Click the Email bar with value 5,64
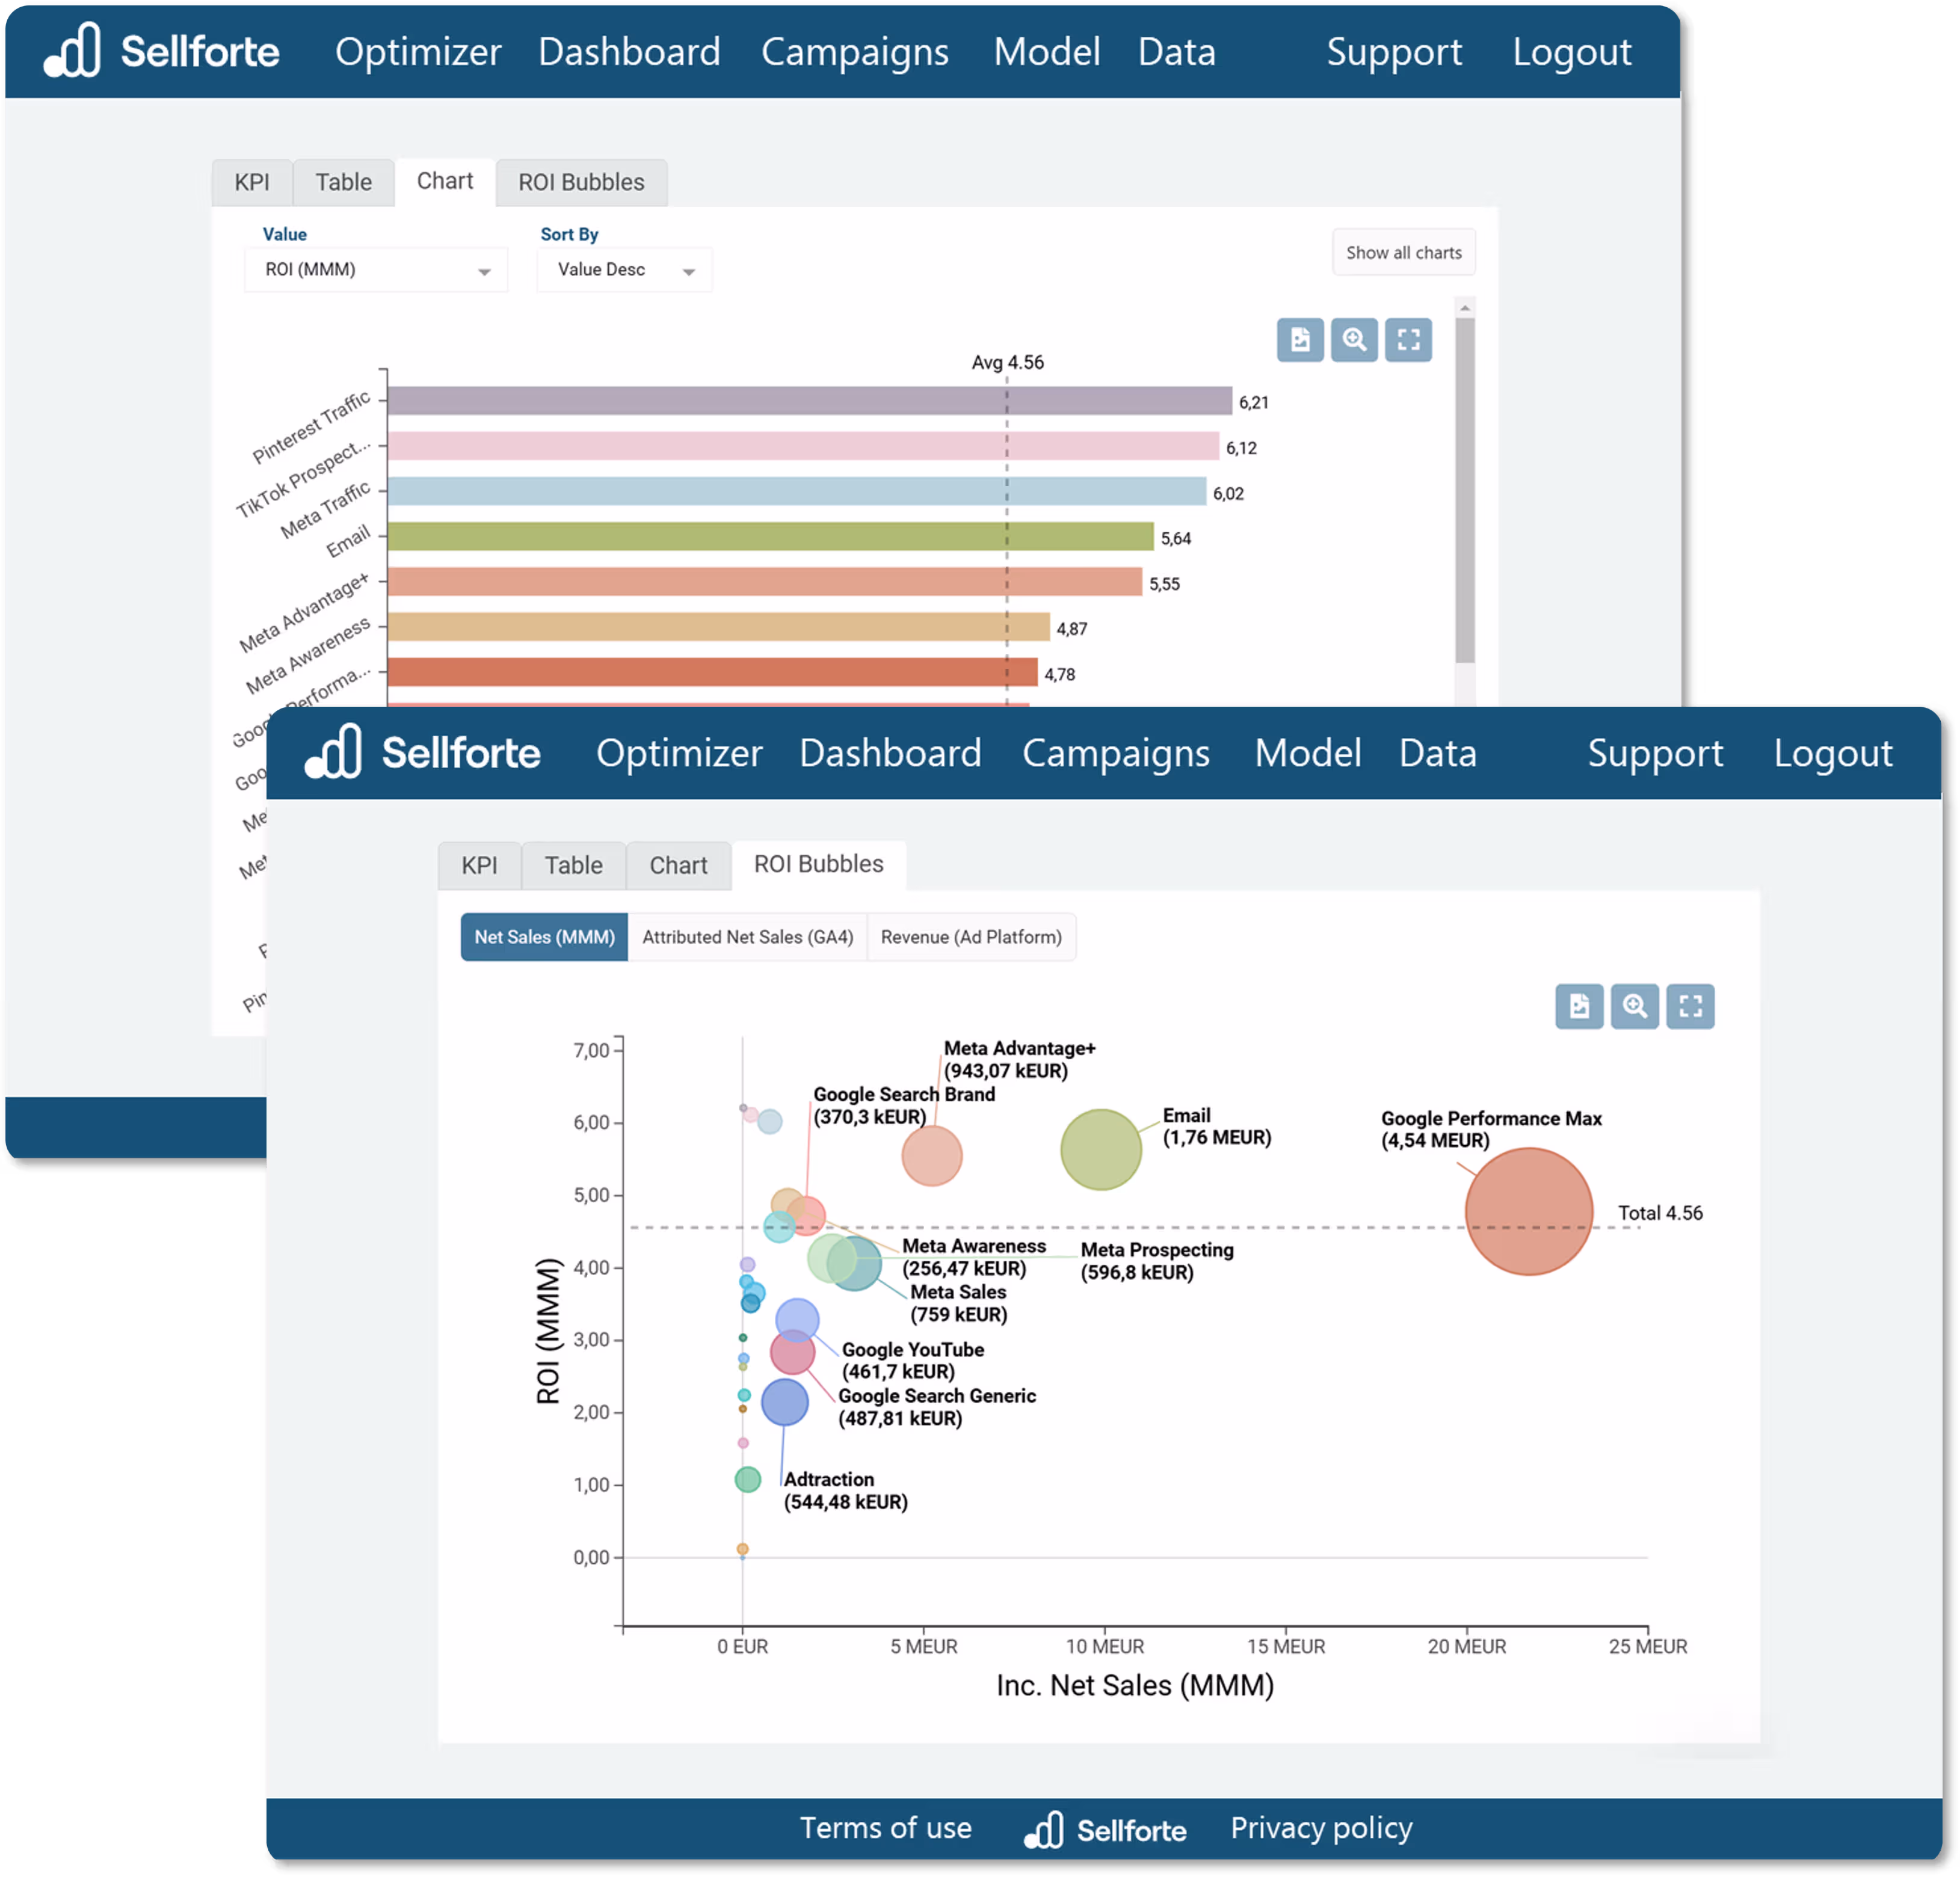This screenshot has height=1882, width=1960. coord(770,536)
